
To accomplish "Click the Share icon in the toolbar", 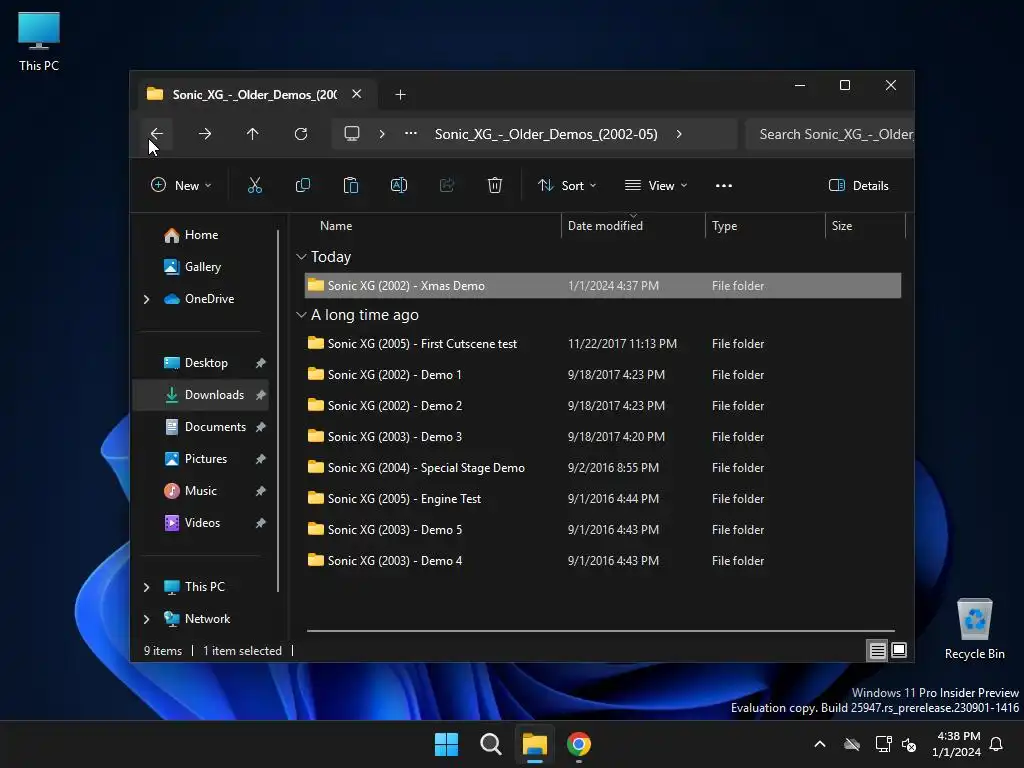I will (x=447, y=185).
